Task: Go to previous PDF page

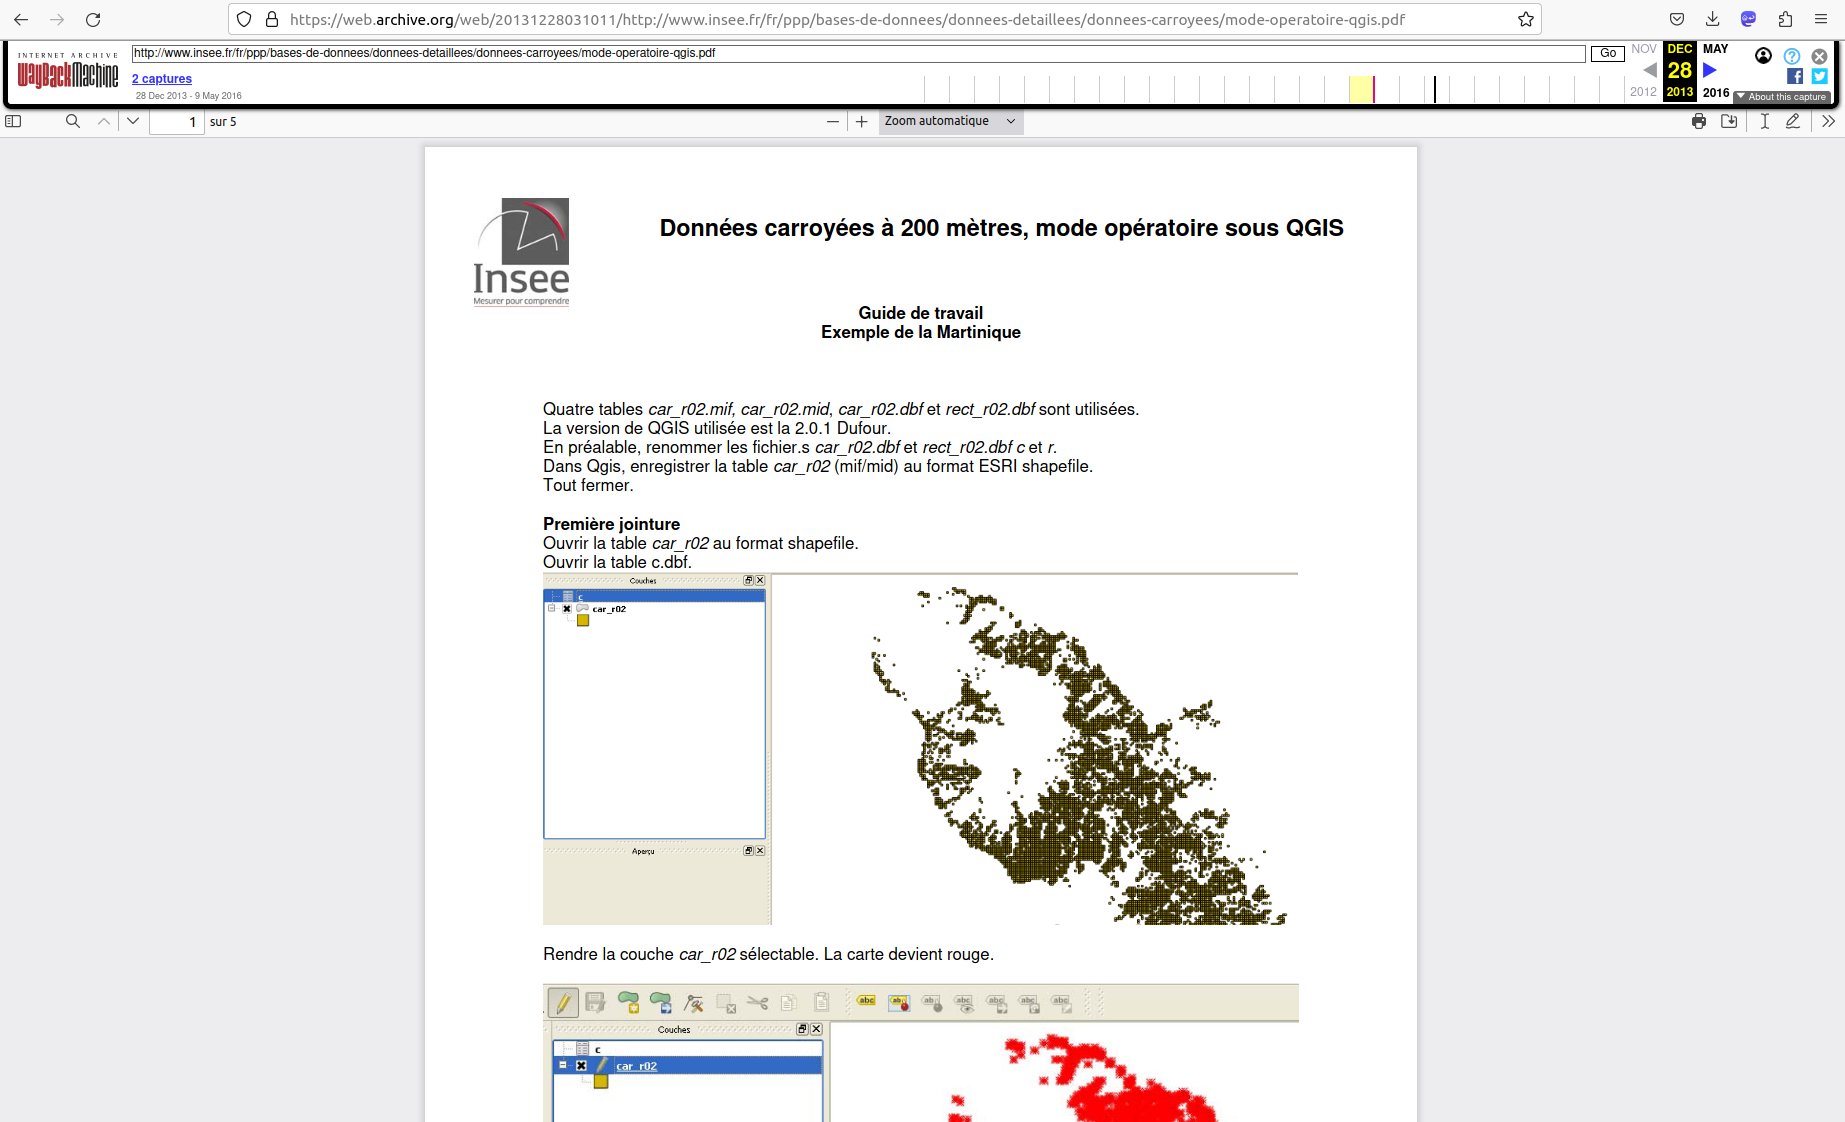Action: (x=104, y=121)
